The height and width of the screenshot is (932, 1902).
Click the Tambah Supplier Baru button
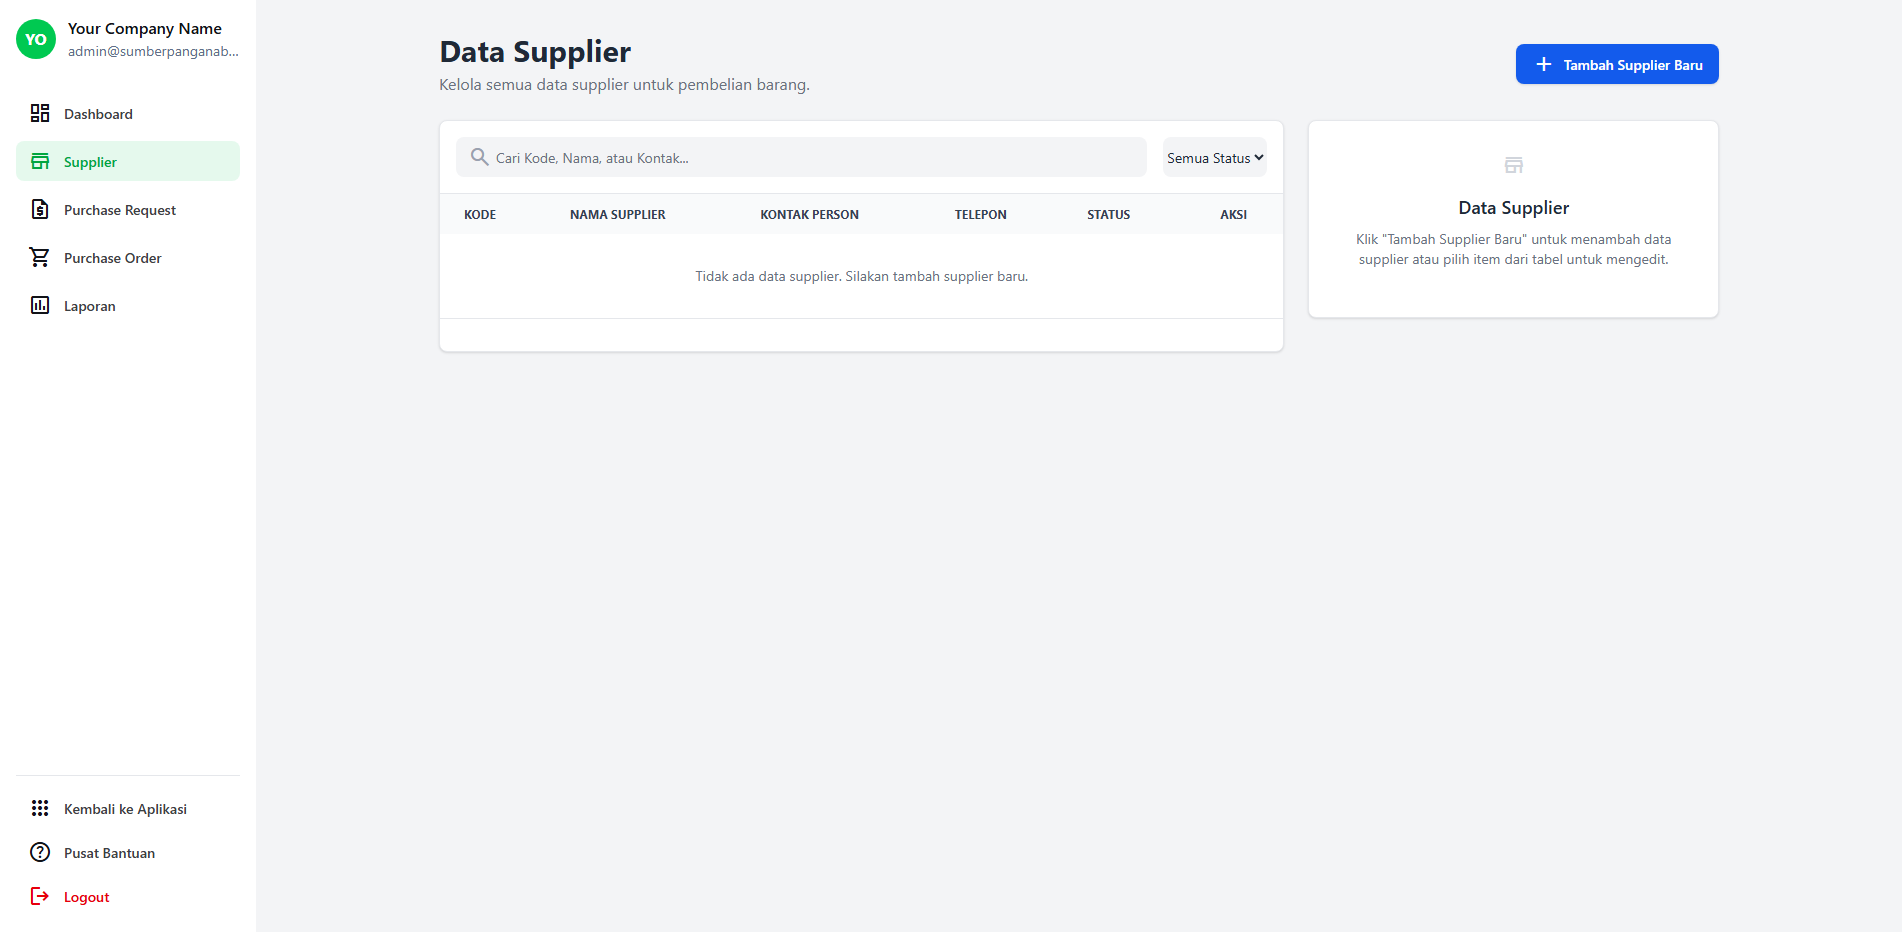click(x=1616, y=64)
